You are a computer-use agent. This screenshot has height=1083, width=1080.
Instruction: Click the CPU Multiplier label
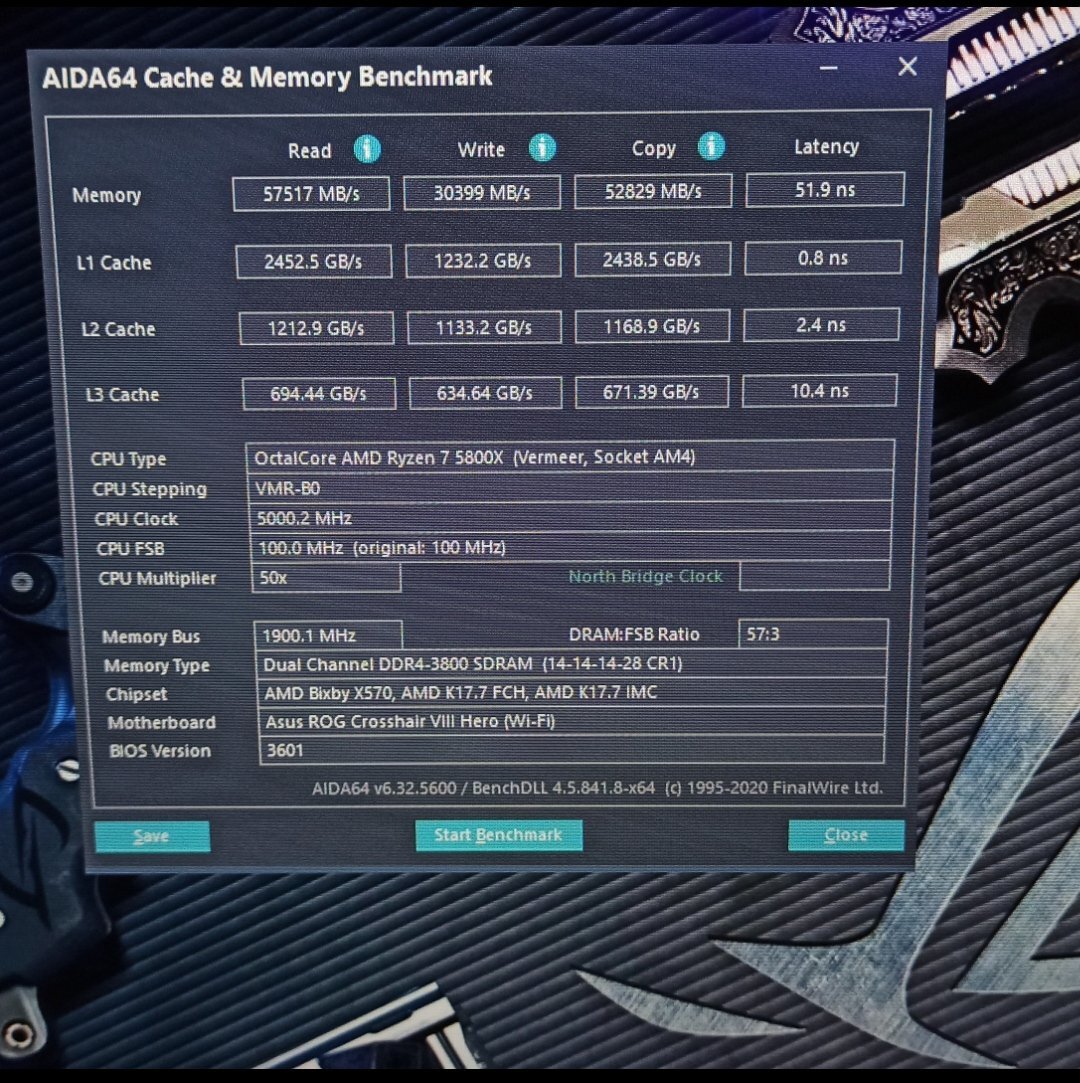click(x=157, y=578)
